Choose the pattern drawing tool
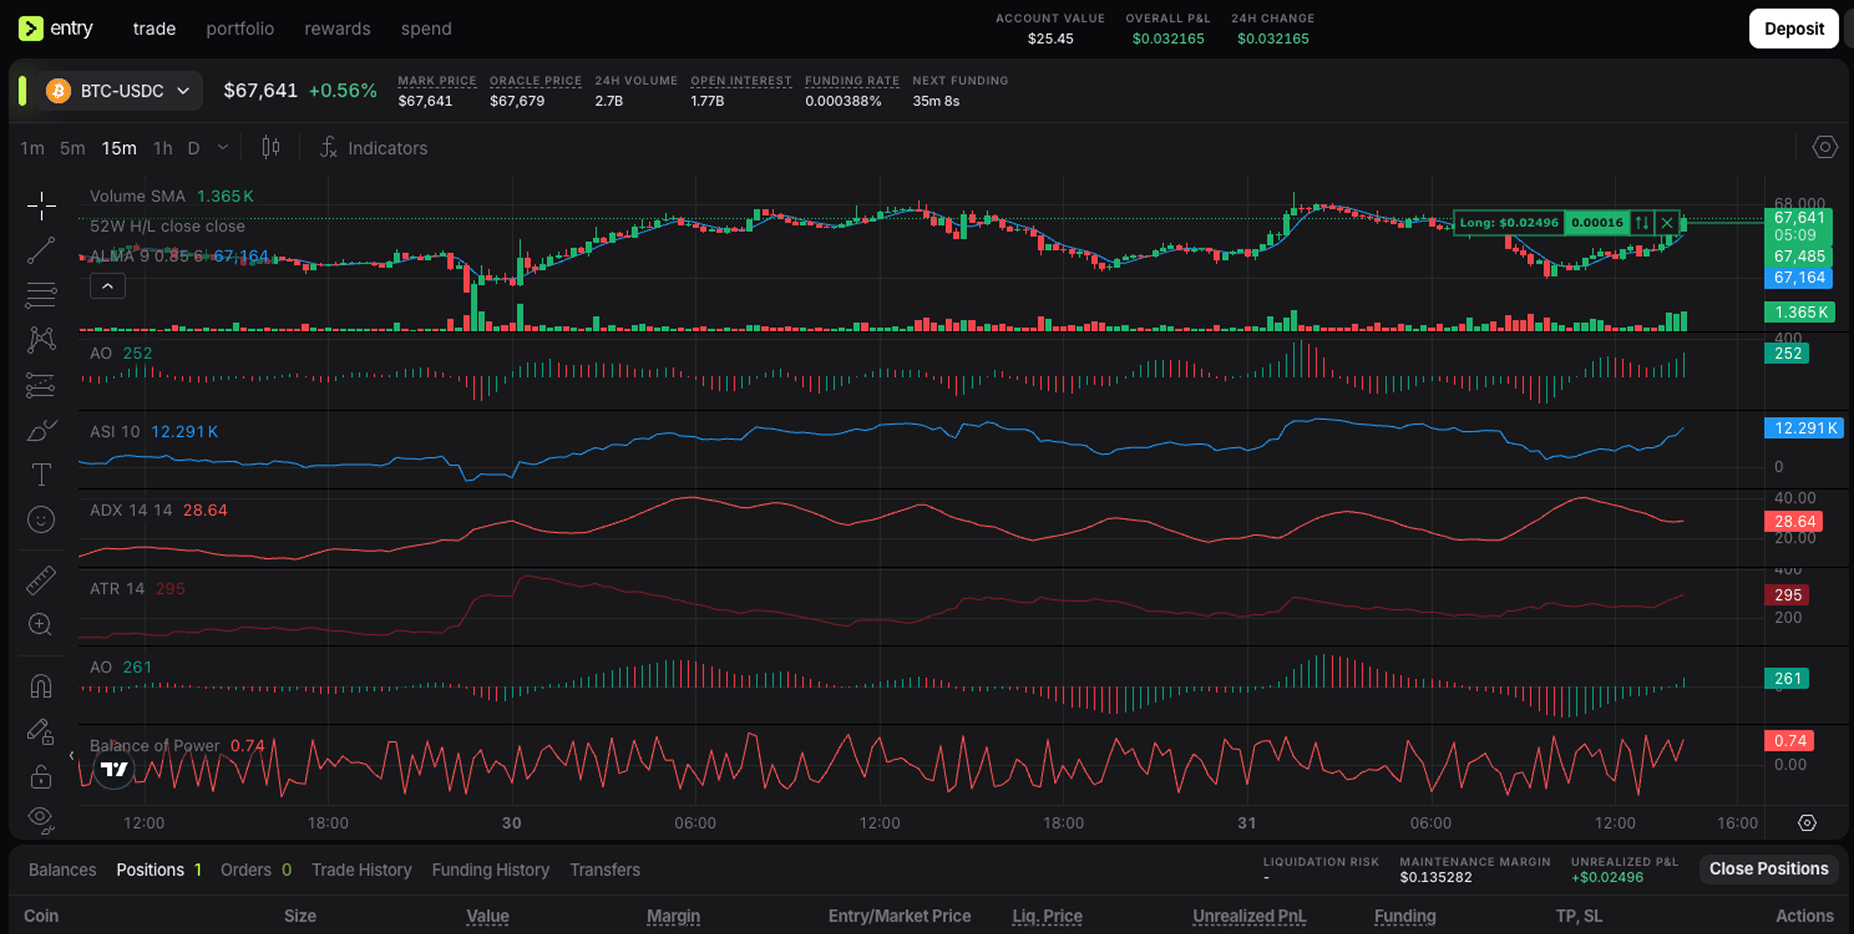1854x934 pixels. (x=41, y=340)
